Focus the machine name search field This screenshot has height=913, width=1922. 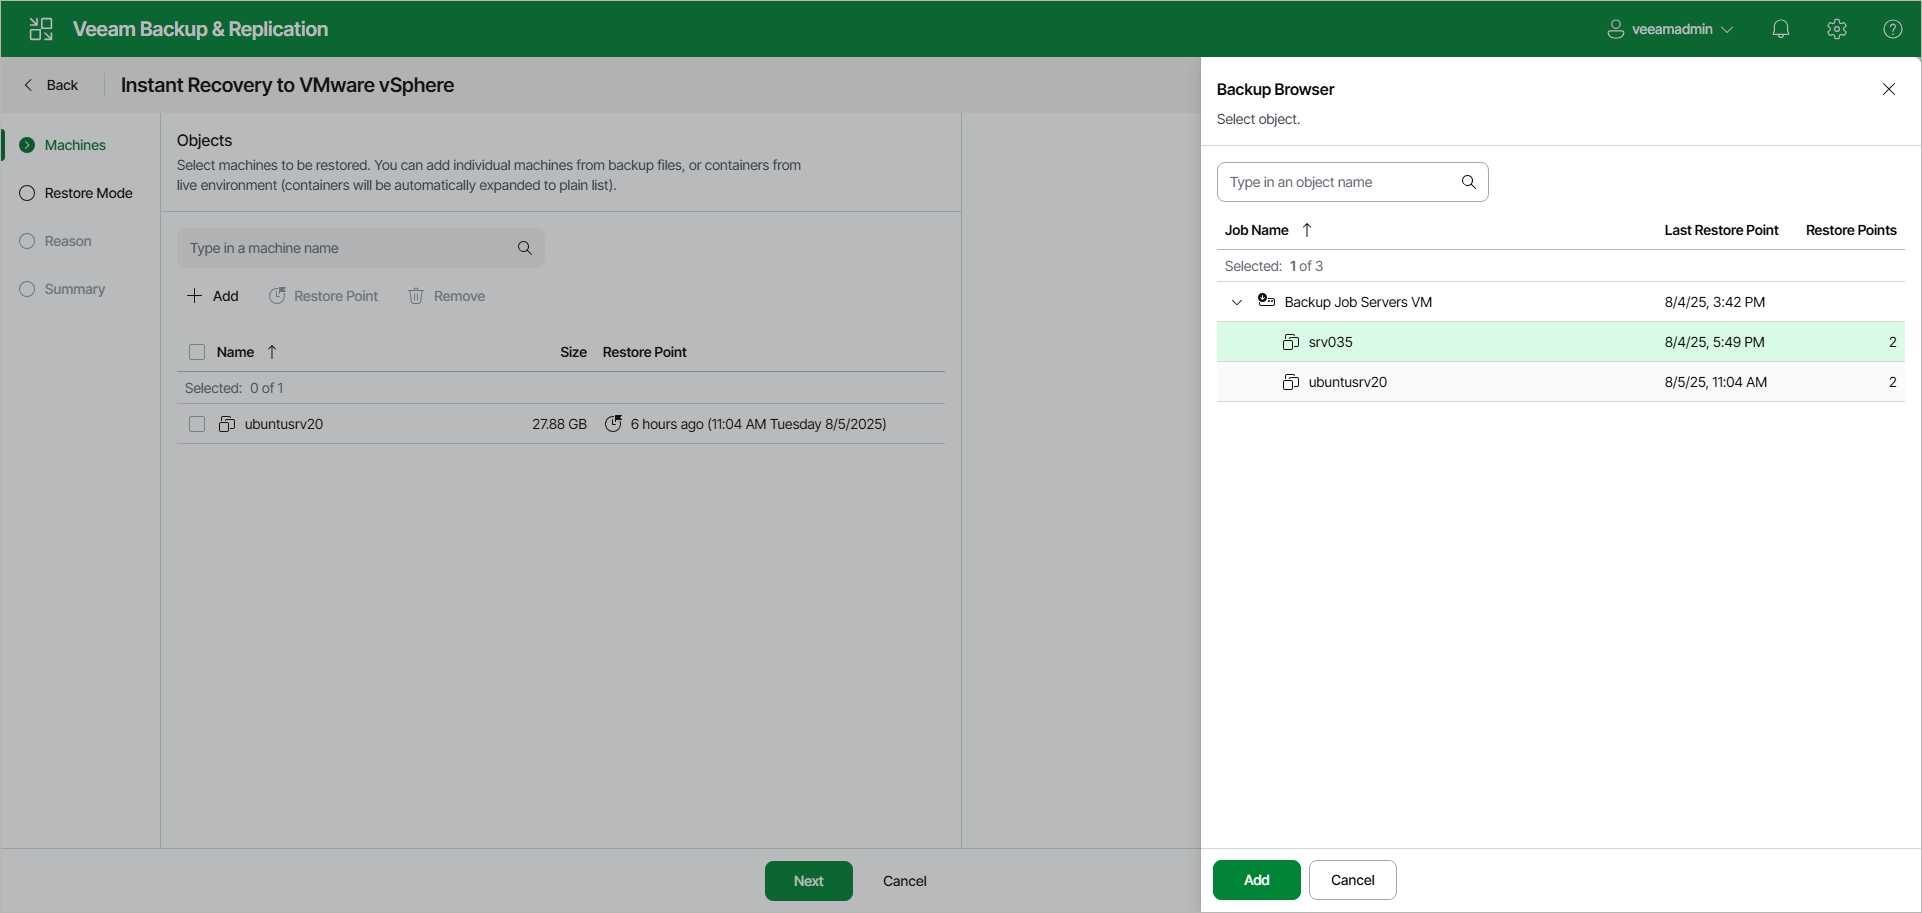point(361,248)
